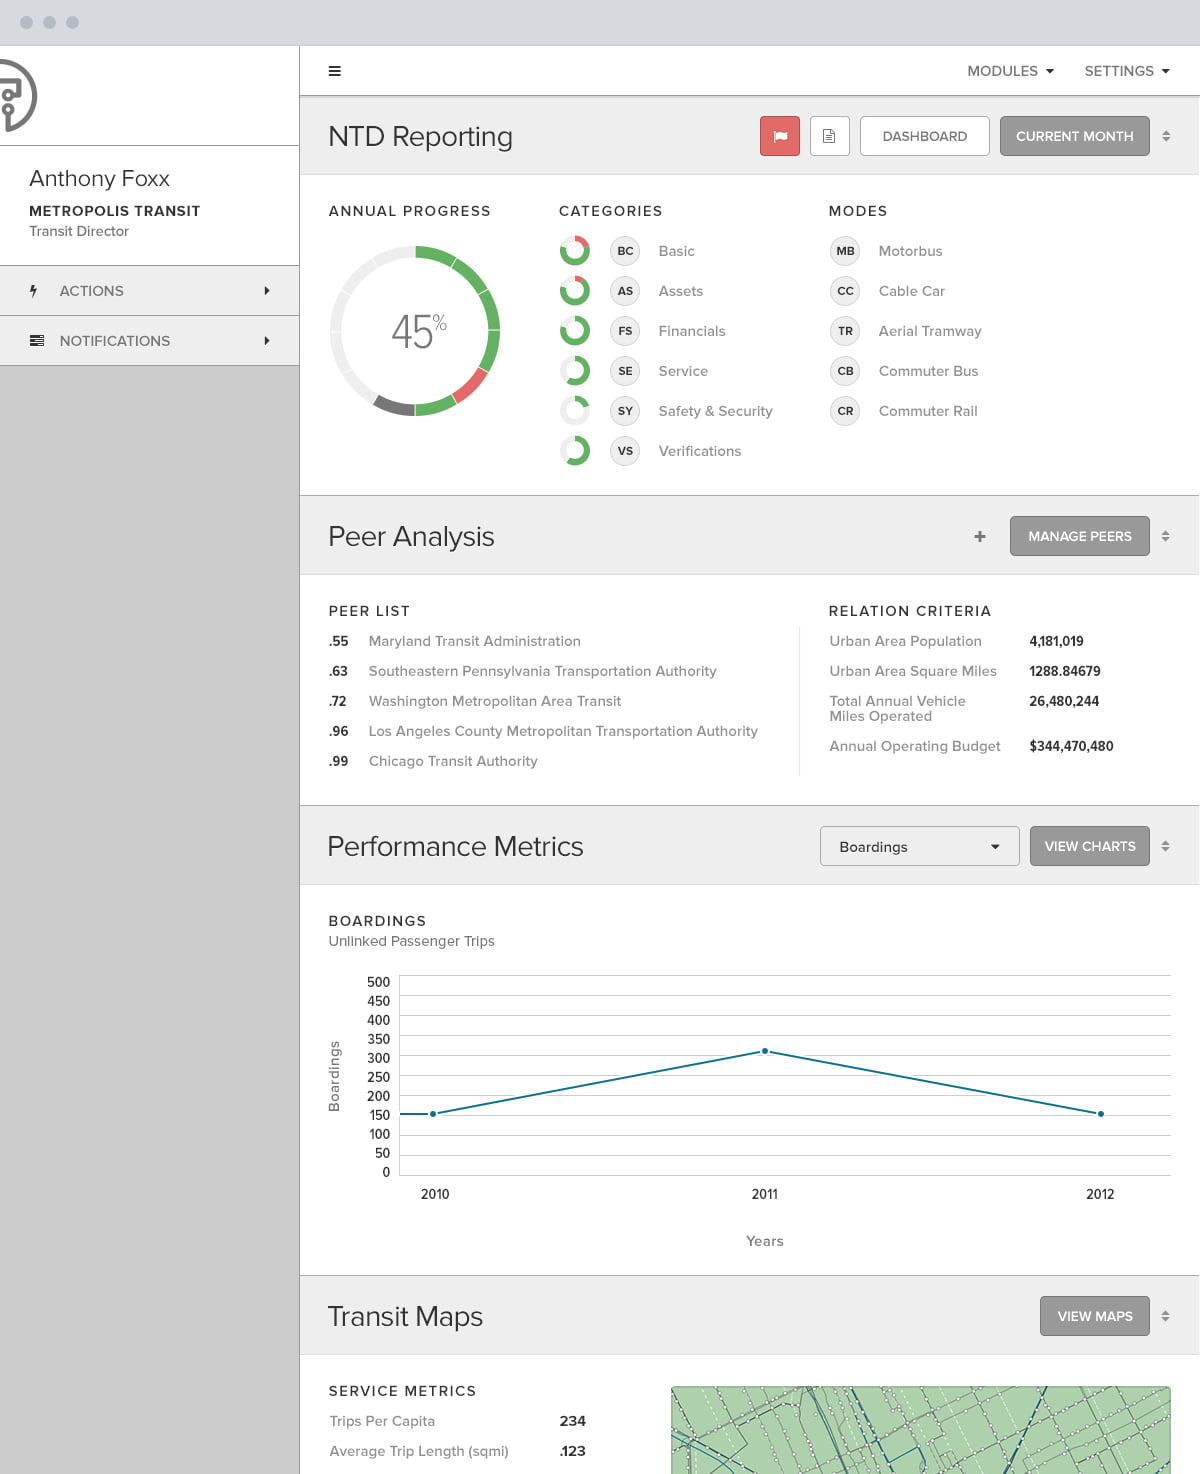
Task: Click the Financials progress donut
Action: (x=575, y=331)
